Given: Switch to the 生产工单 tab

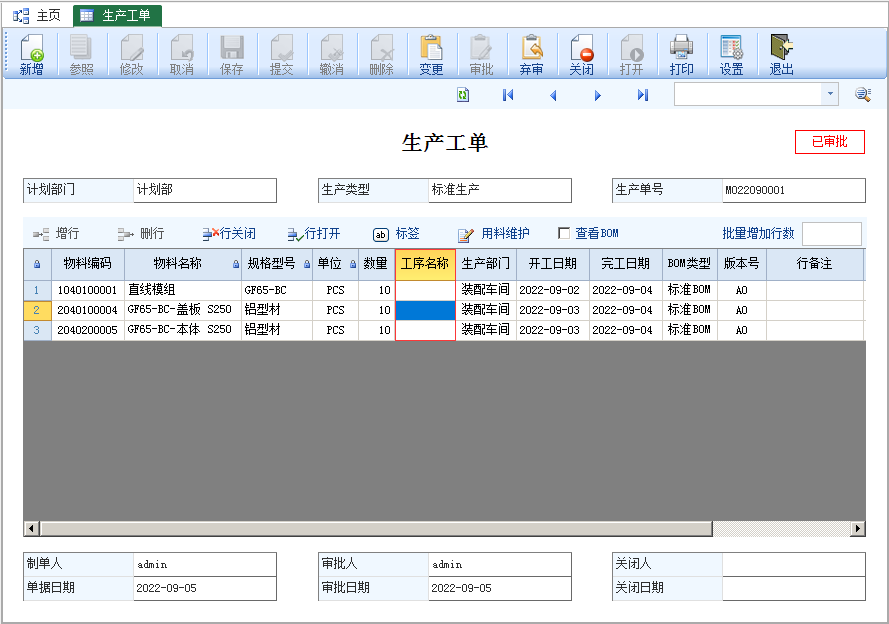Looking at the screenshot, I should click(x=117, y=15).
